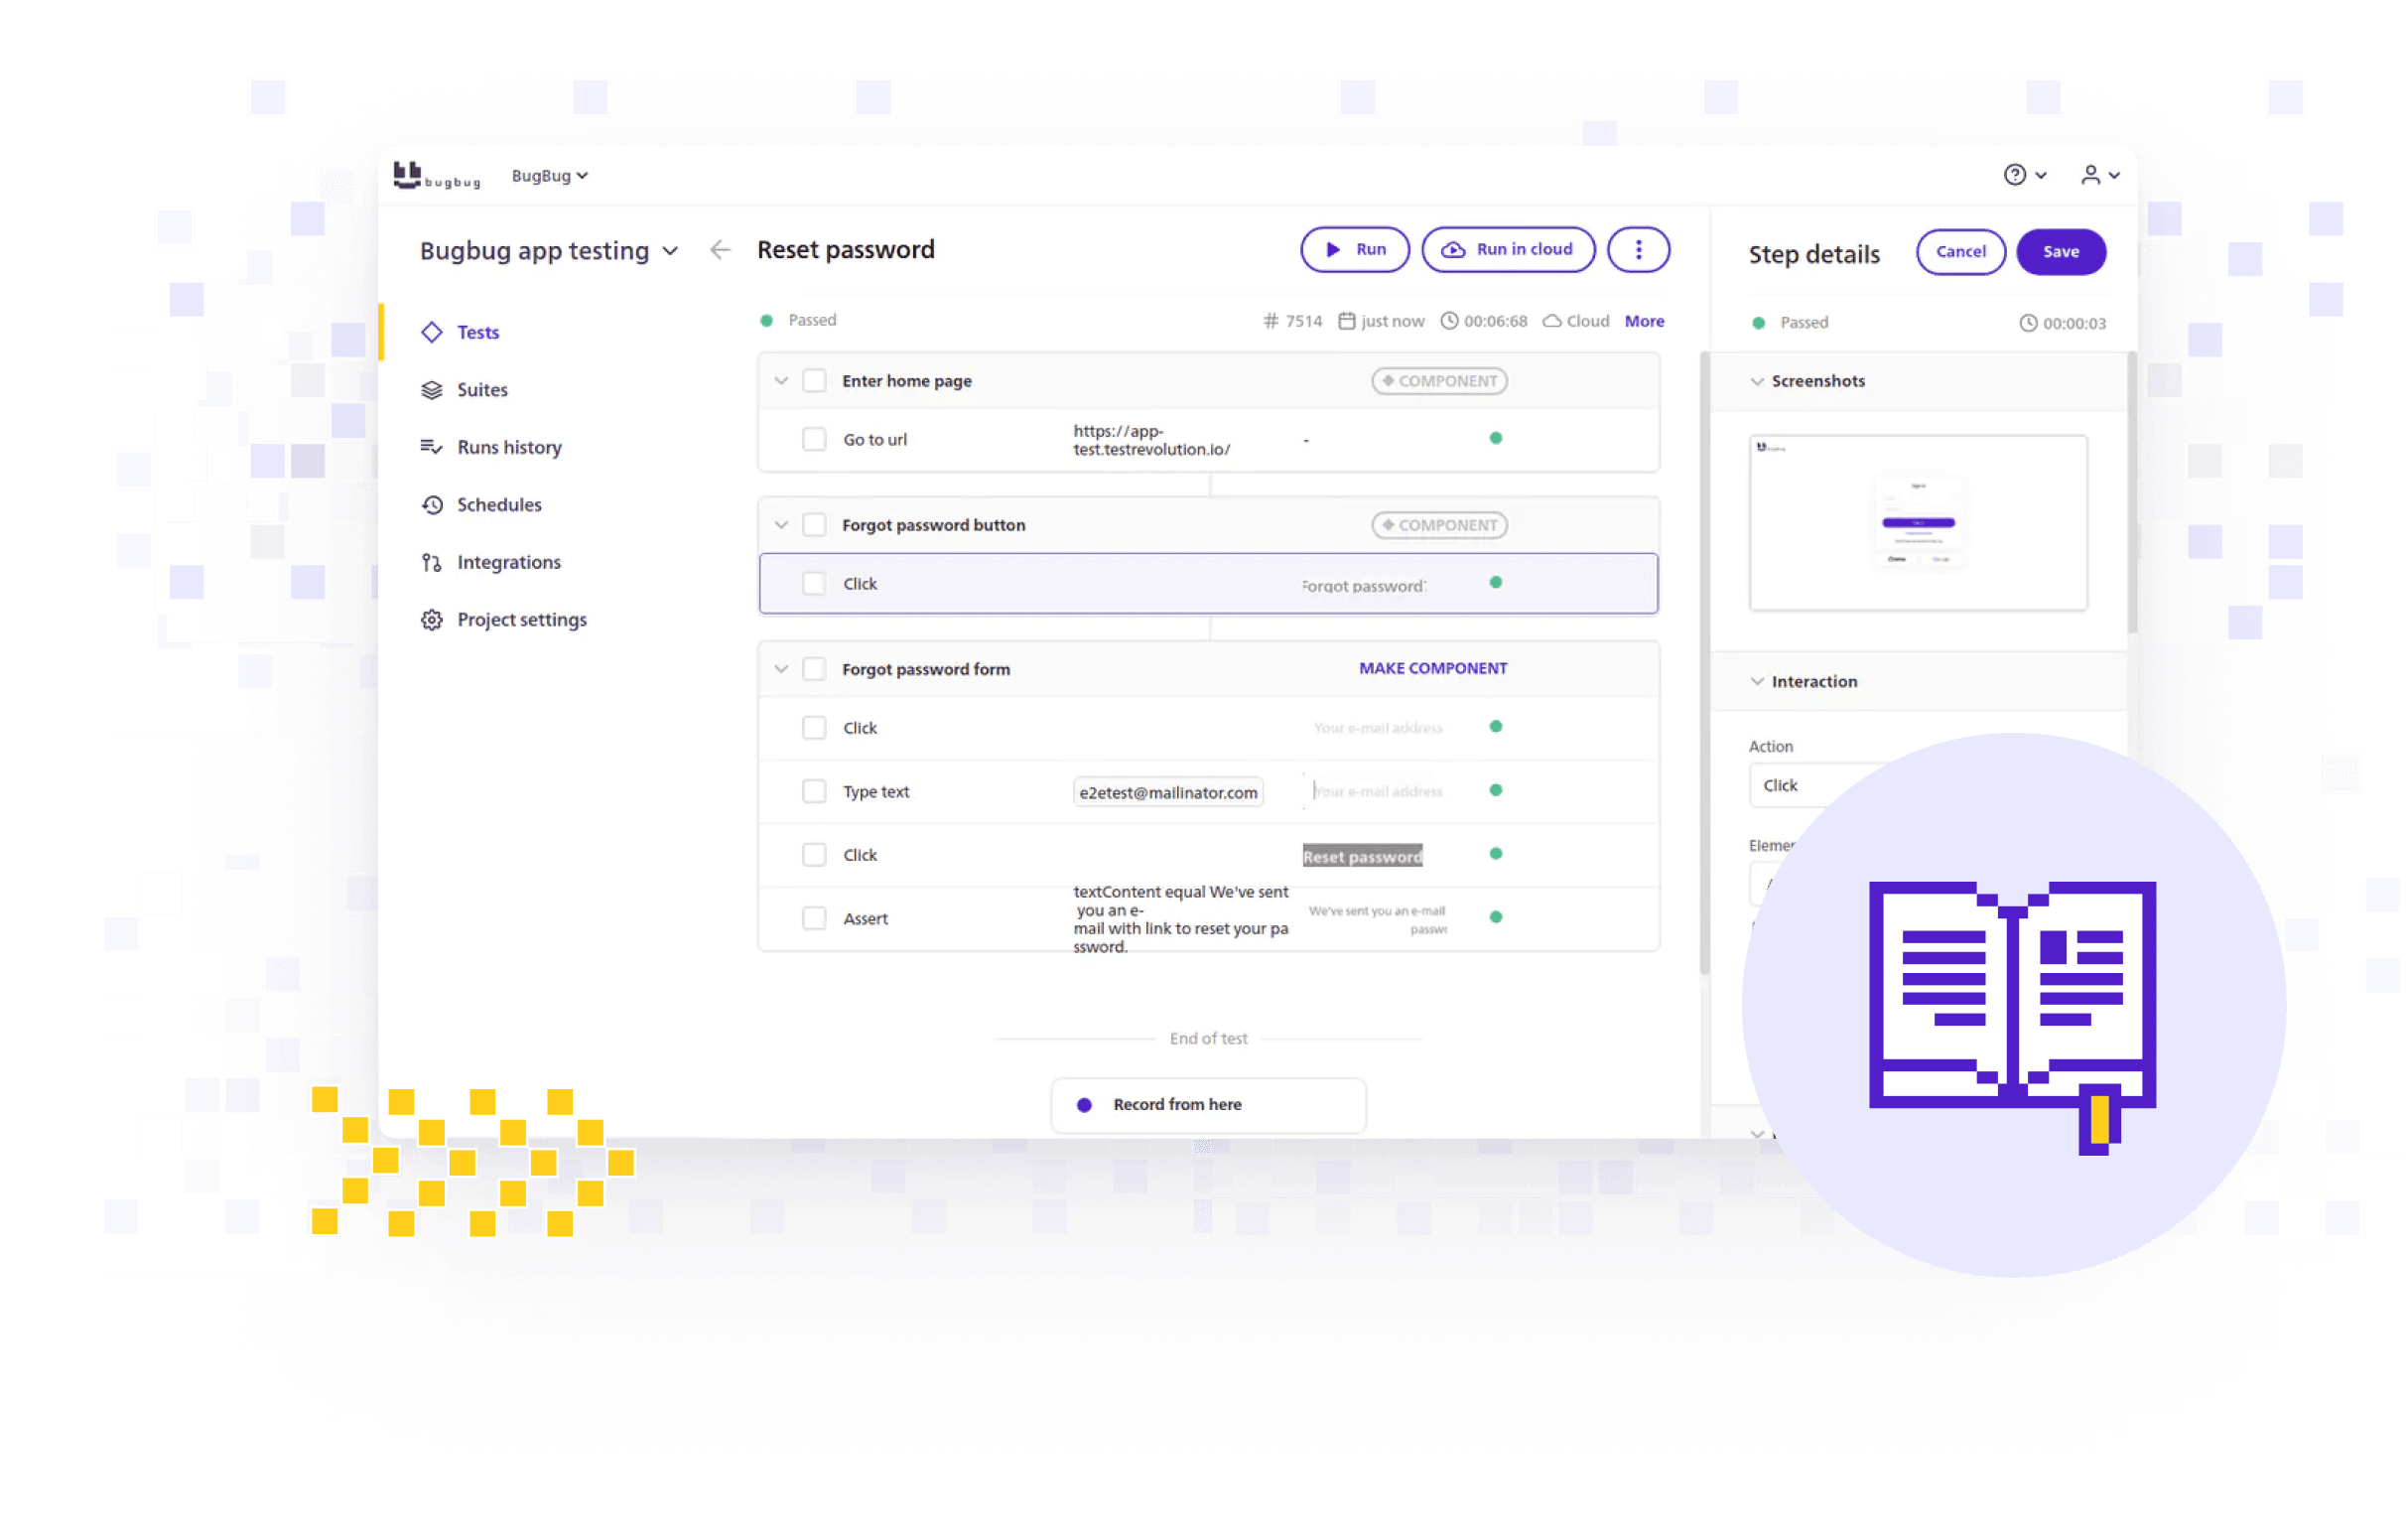This screenshot has width=2408, height=1533.
Task: Collapse the Screenshots section
Action: pos(1756,381)
